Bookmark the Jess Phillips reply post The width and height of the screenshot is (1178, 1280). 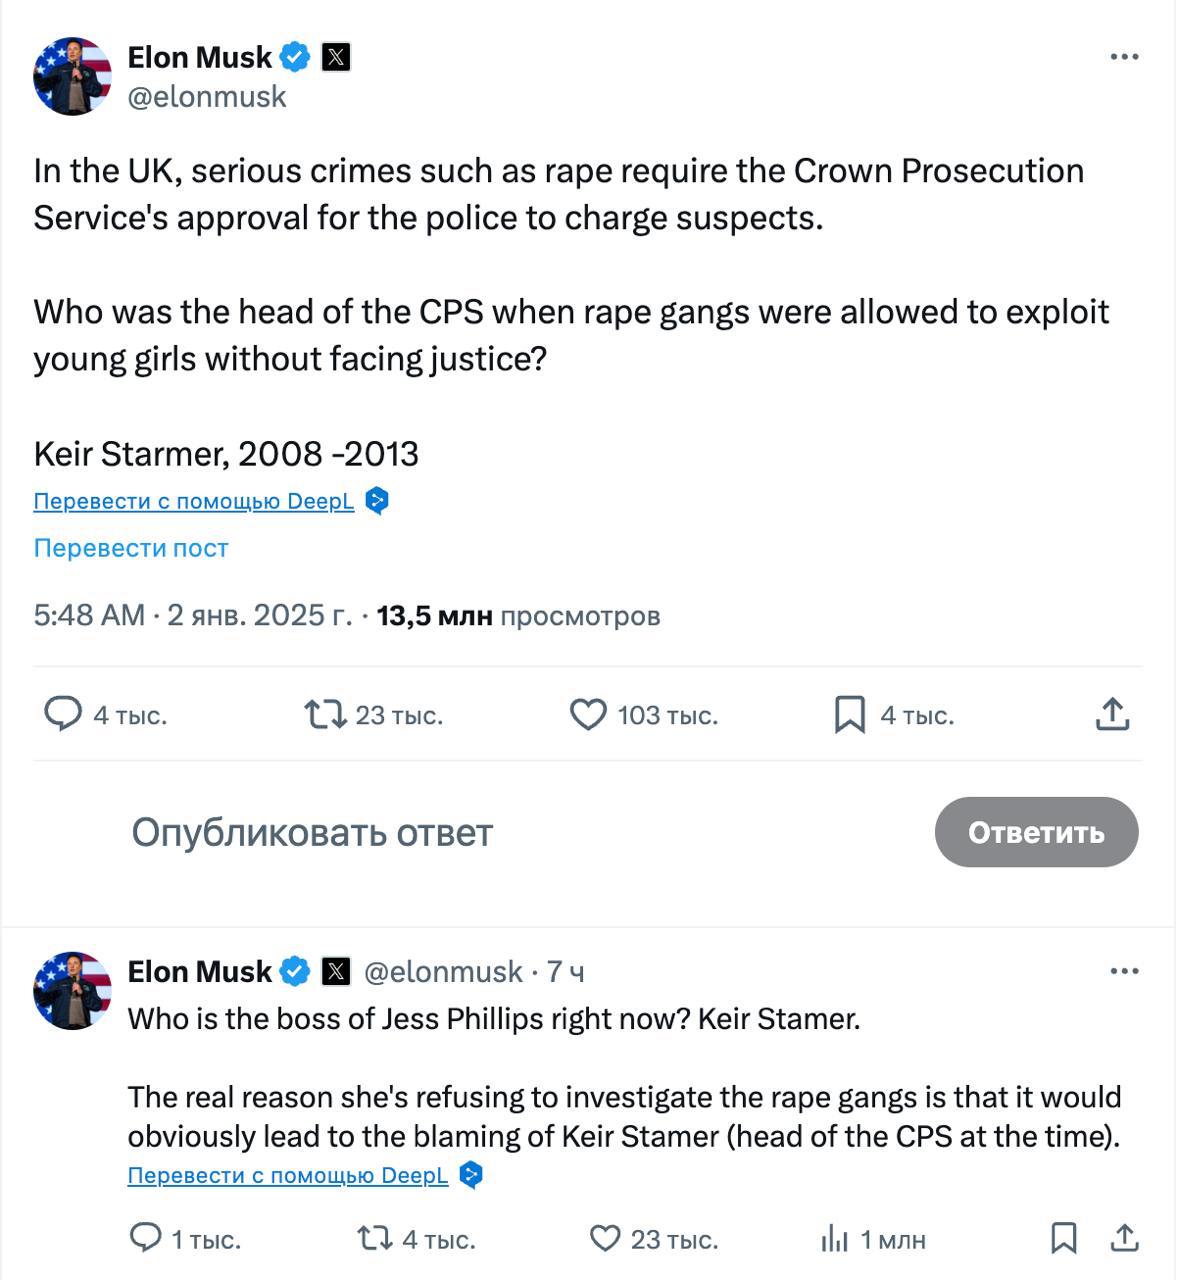pyautogui.click(x=1064, y=1238)
